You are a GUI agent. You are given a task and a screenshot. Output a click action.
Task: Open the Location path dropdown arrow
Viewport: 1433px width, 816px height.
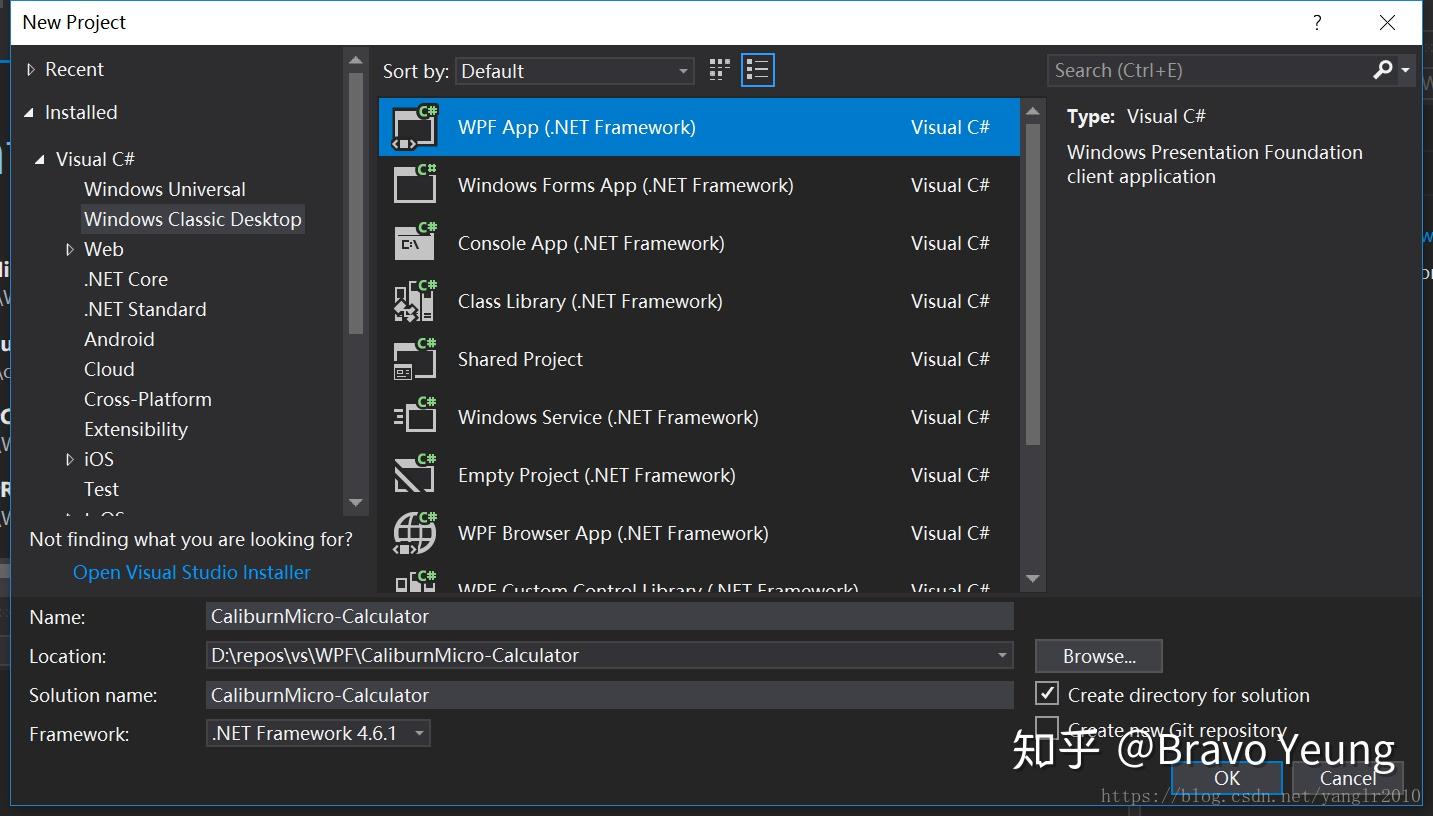(1002, 655)
